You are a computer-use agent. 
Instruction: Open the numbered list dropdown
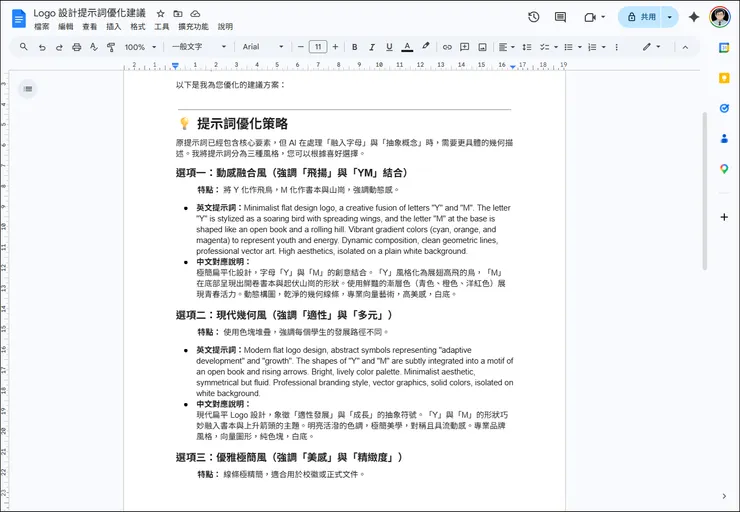(597, 47)
